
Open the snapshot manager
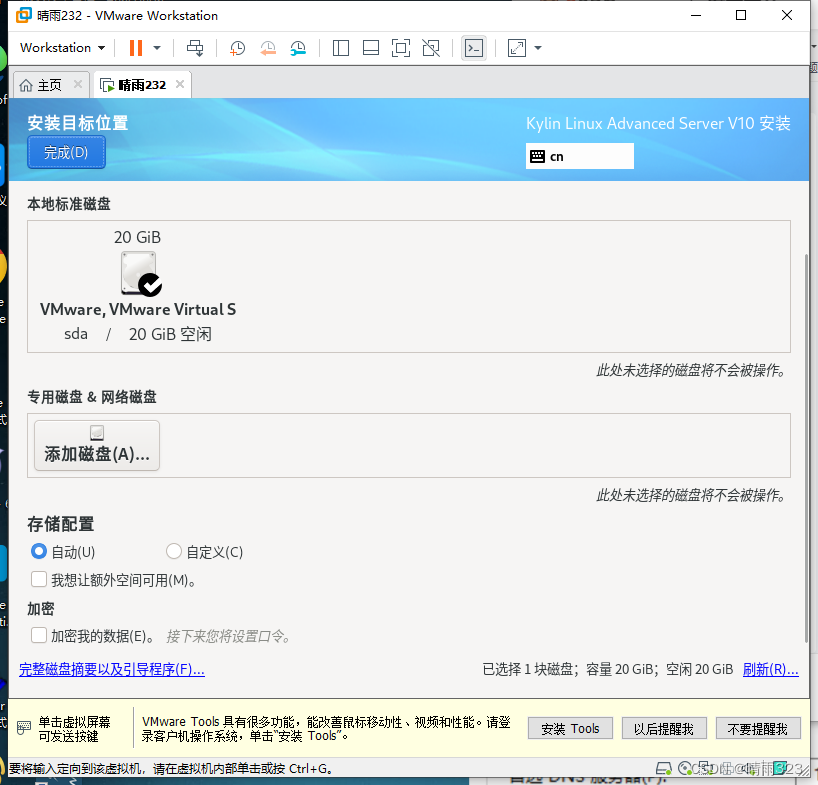click(x=298, y=48)
